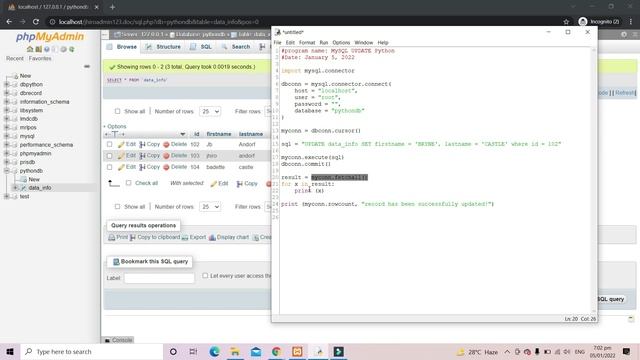Open the Run menu in IDLE editor
Screen dimensions: 640x360
[x=324, y=42]
